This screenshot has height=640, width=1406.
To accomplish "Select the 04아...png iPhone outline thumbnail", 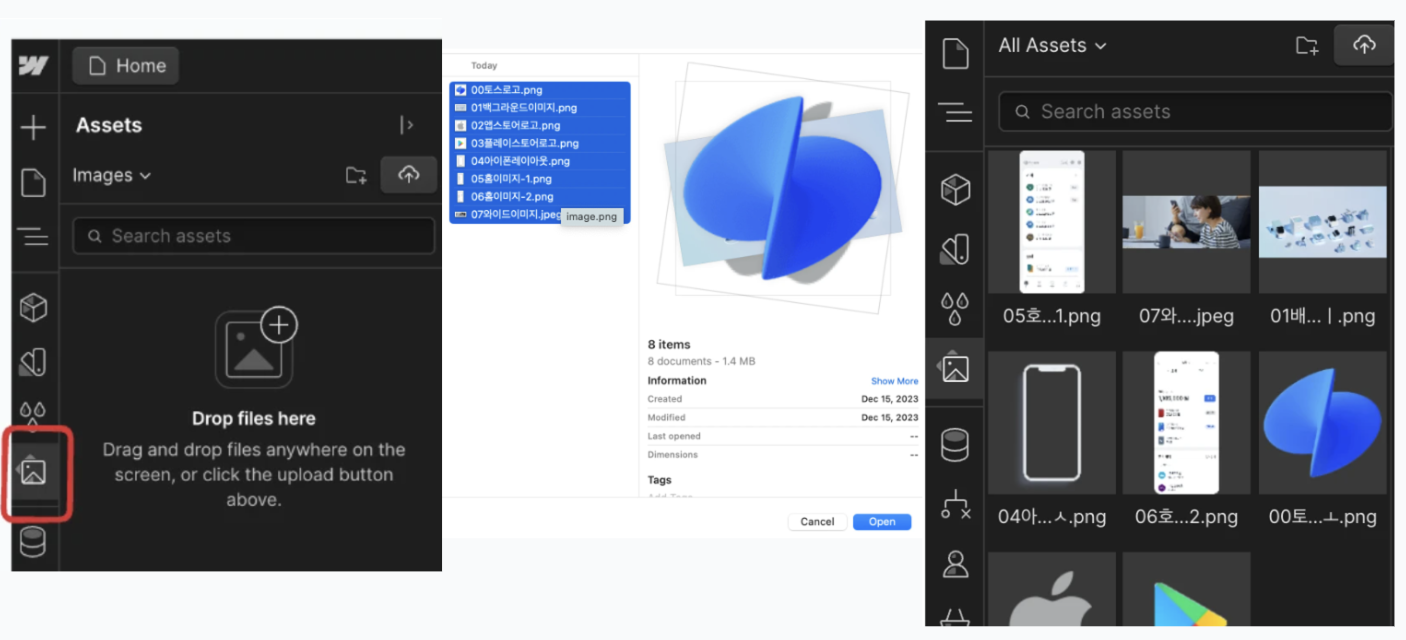I will tap(1051, 423).
